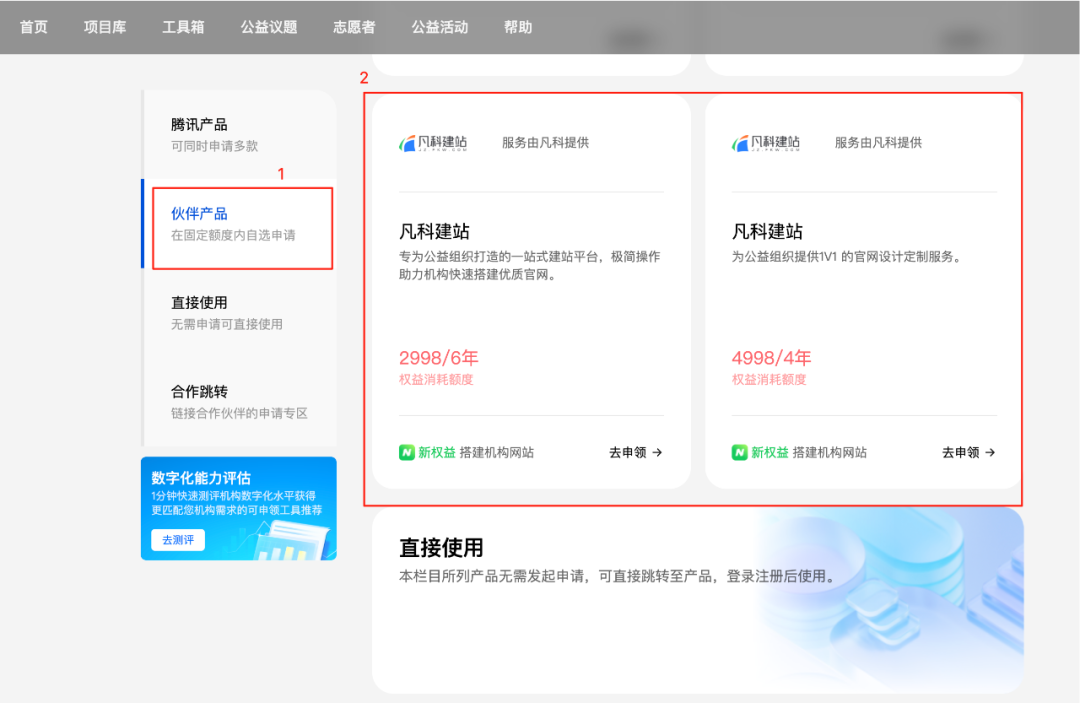
Task: Open the 首页 navigation item
Action: (34, 27)
